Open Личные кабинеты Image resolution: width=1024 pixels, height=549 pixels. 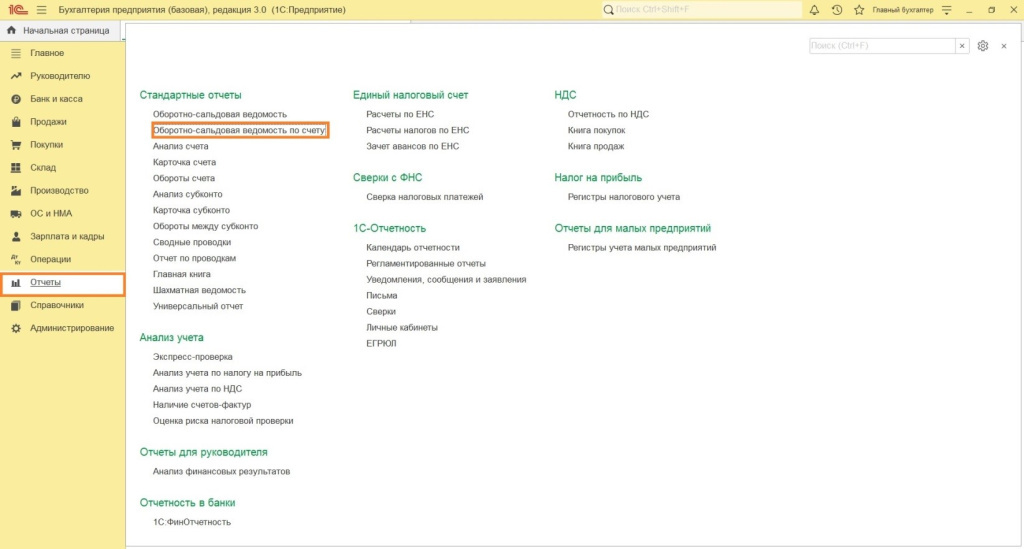[402, 328]
